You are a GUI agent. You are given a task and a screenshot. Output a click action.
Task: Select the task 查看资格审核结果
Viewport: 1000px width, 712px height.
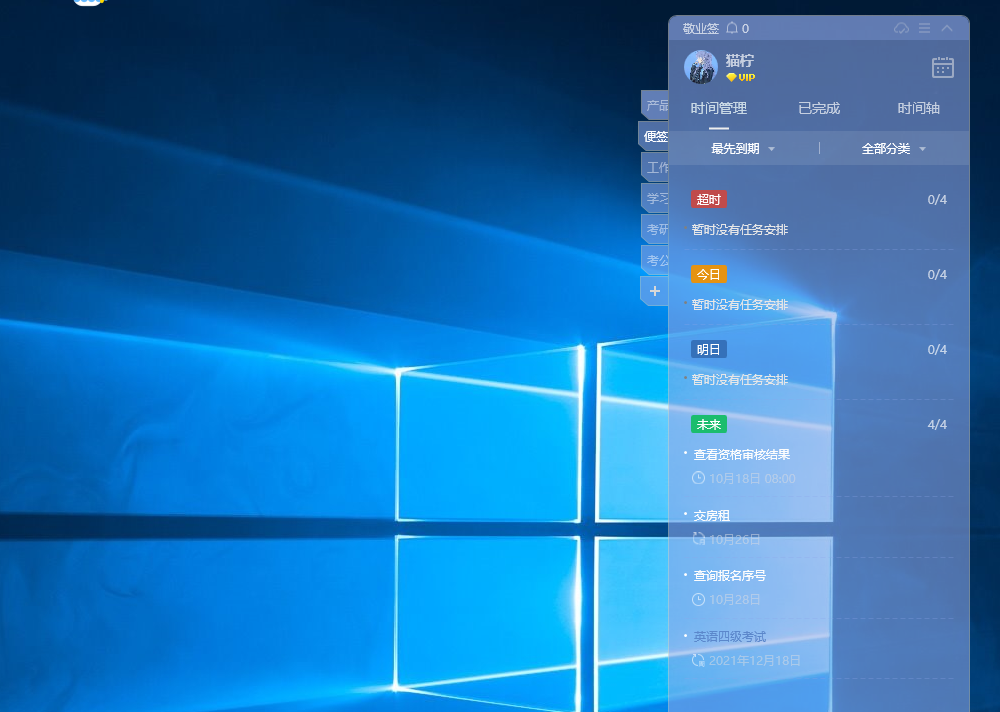742,454
